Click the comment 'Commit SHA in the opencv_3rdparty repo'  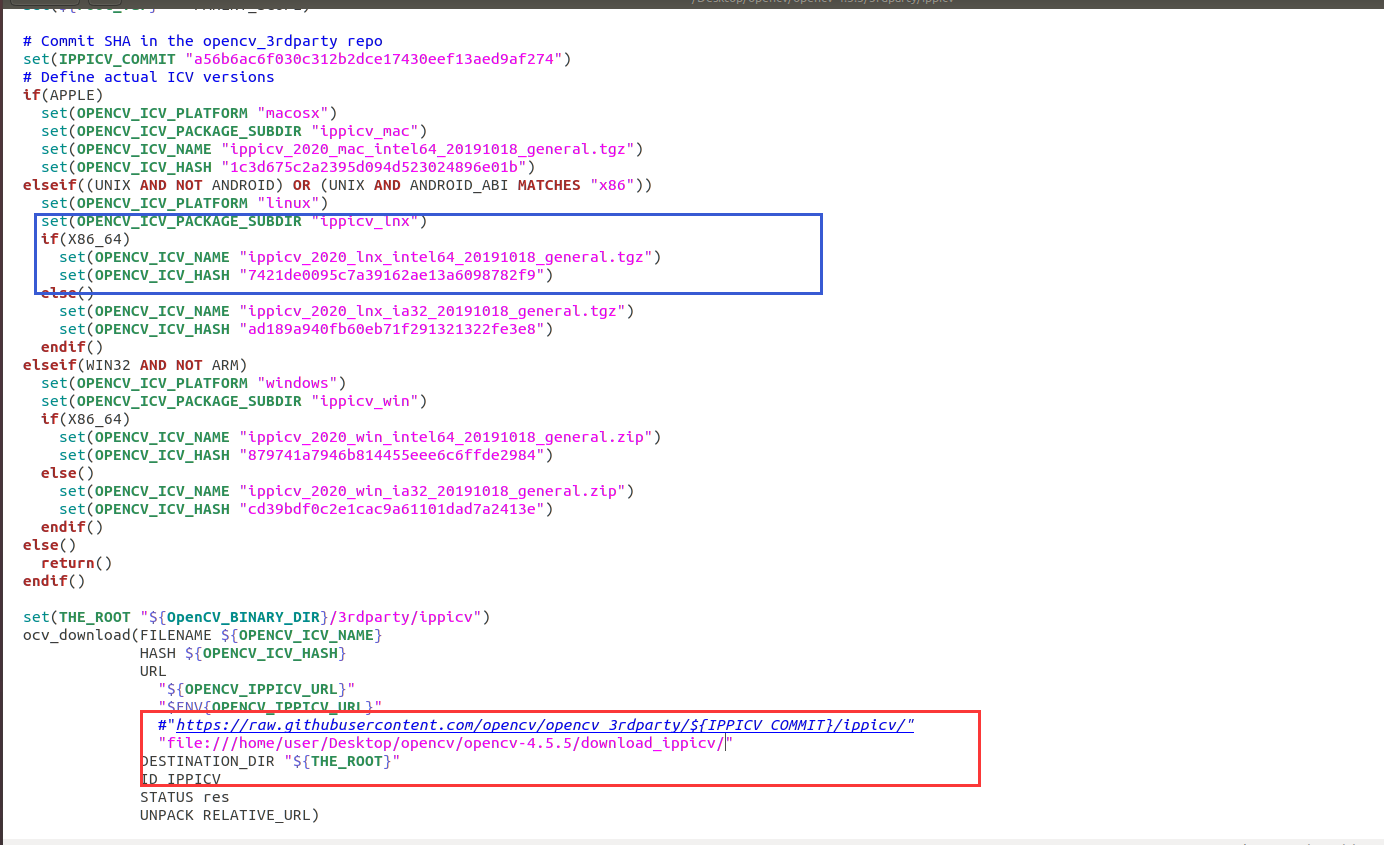pos(203,41)
